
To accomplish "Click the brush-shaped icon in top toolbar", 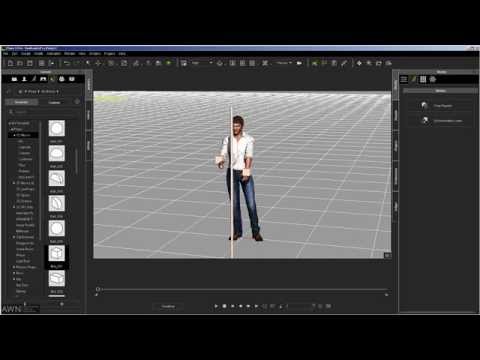I will tap(344, 63).
